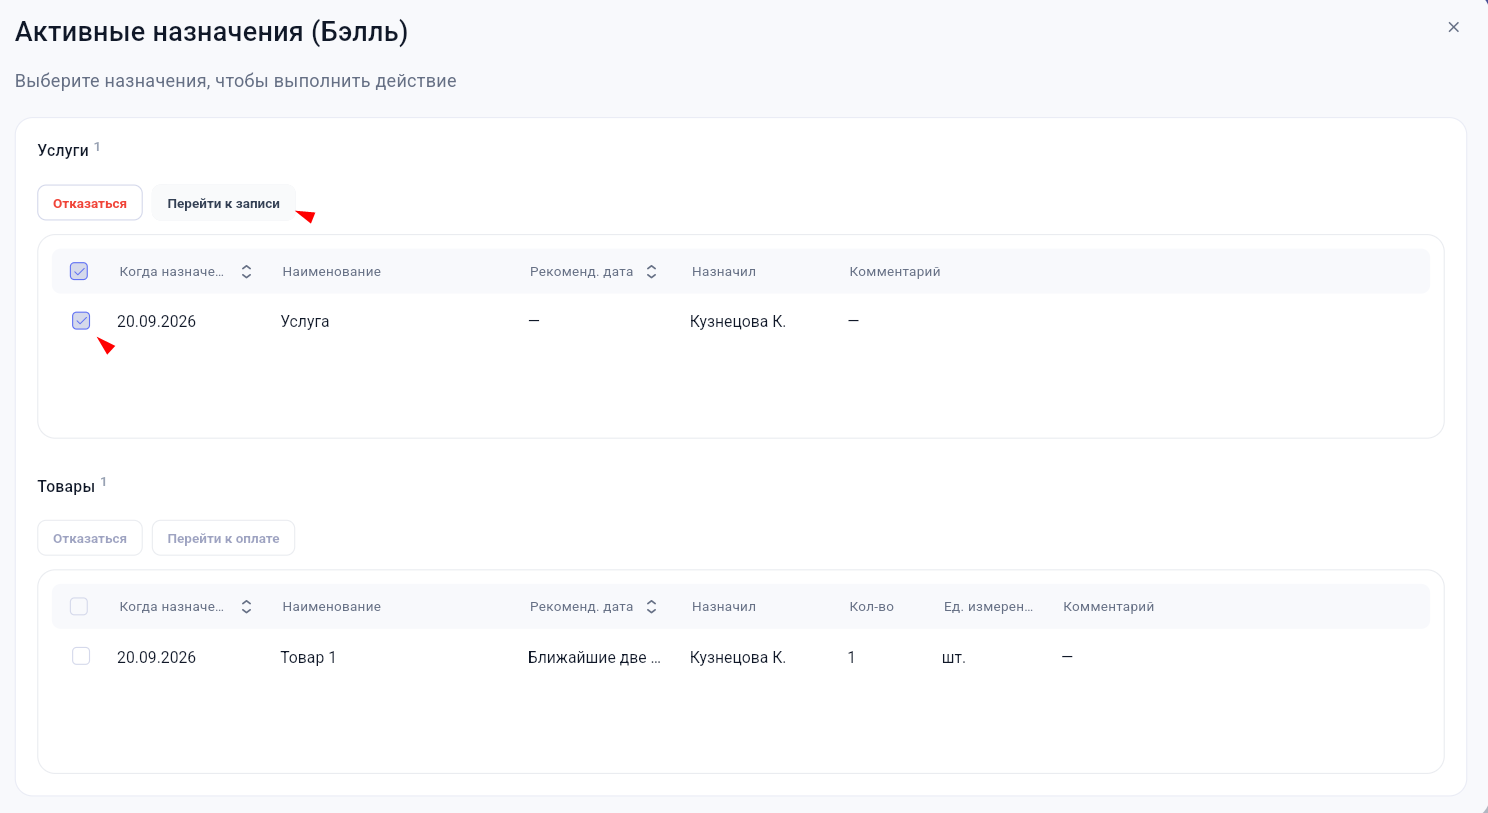This screenshot has width=1488, height=813.
Task: Click Перейти к оплате button
Action: 223,538
